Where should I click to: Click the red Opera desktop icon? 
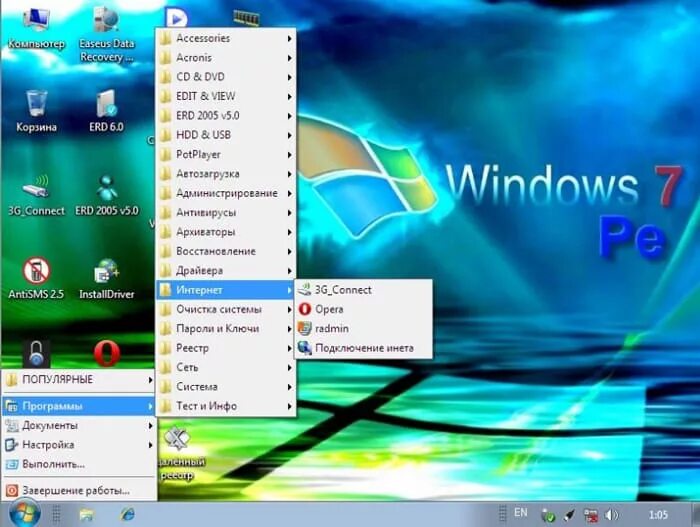pos(107,353)
